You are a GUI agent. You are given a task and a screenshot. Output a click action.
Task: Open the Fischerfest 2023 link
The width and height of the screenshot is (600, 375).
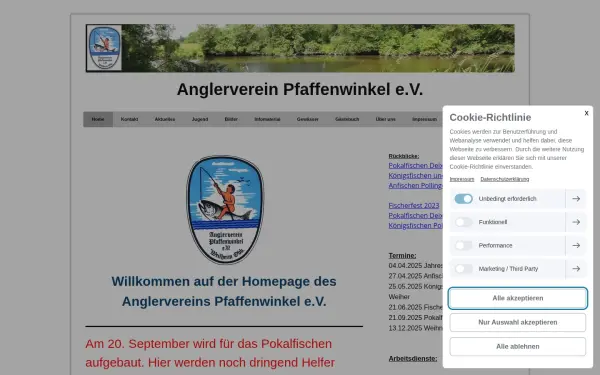coord(414,206)
